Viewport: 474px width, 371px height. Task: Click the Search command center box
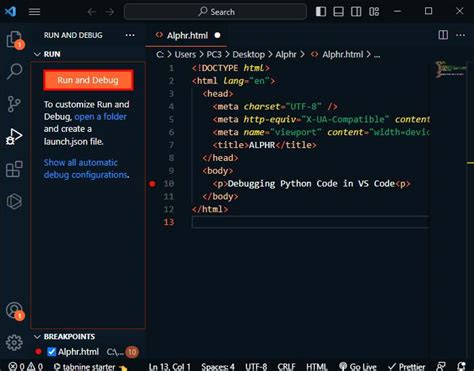pos(215,12)
